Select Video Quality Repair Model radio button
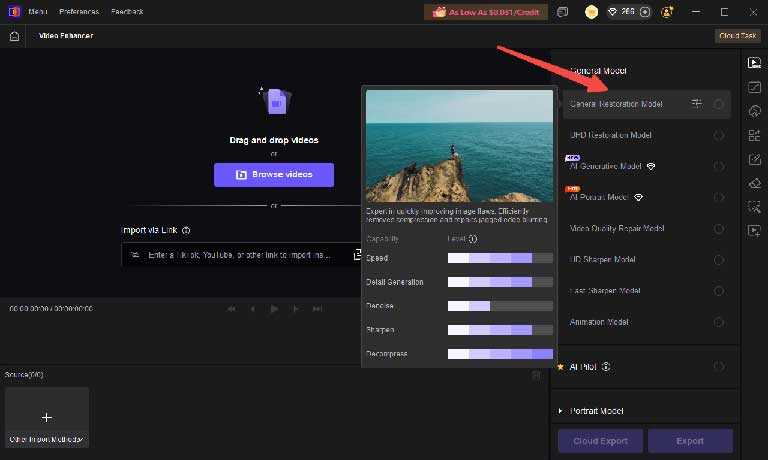The width and height of the screenshot is (768, 460). [719, 229]
